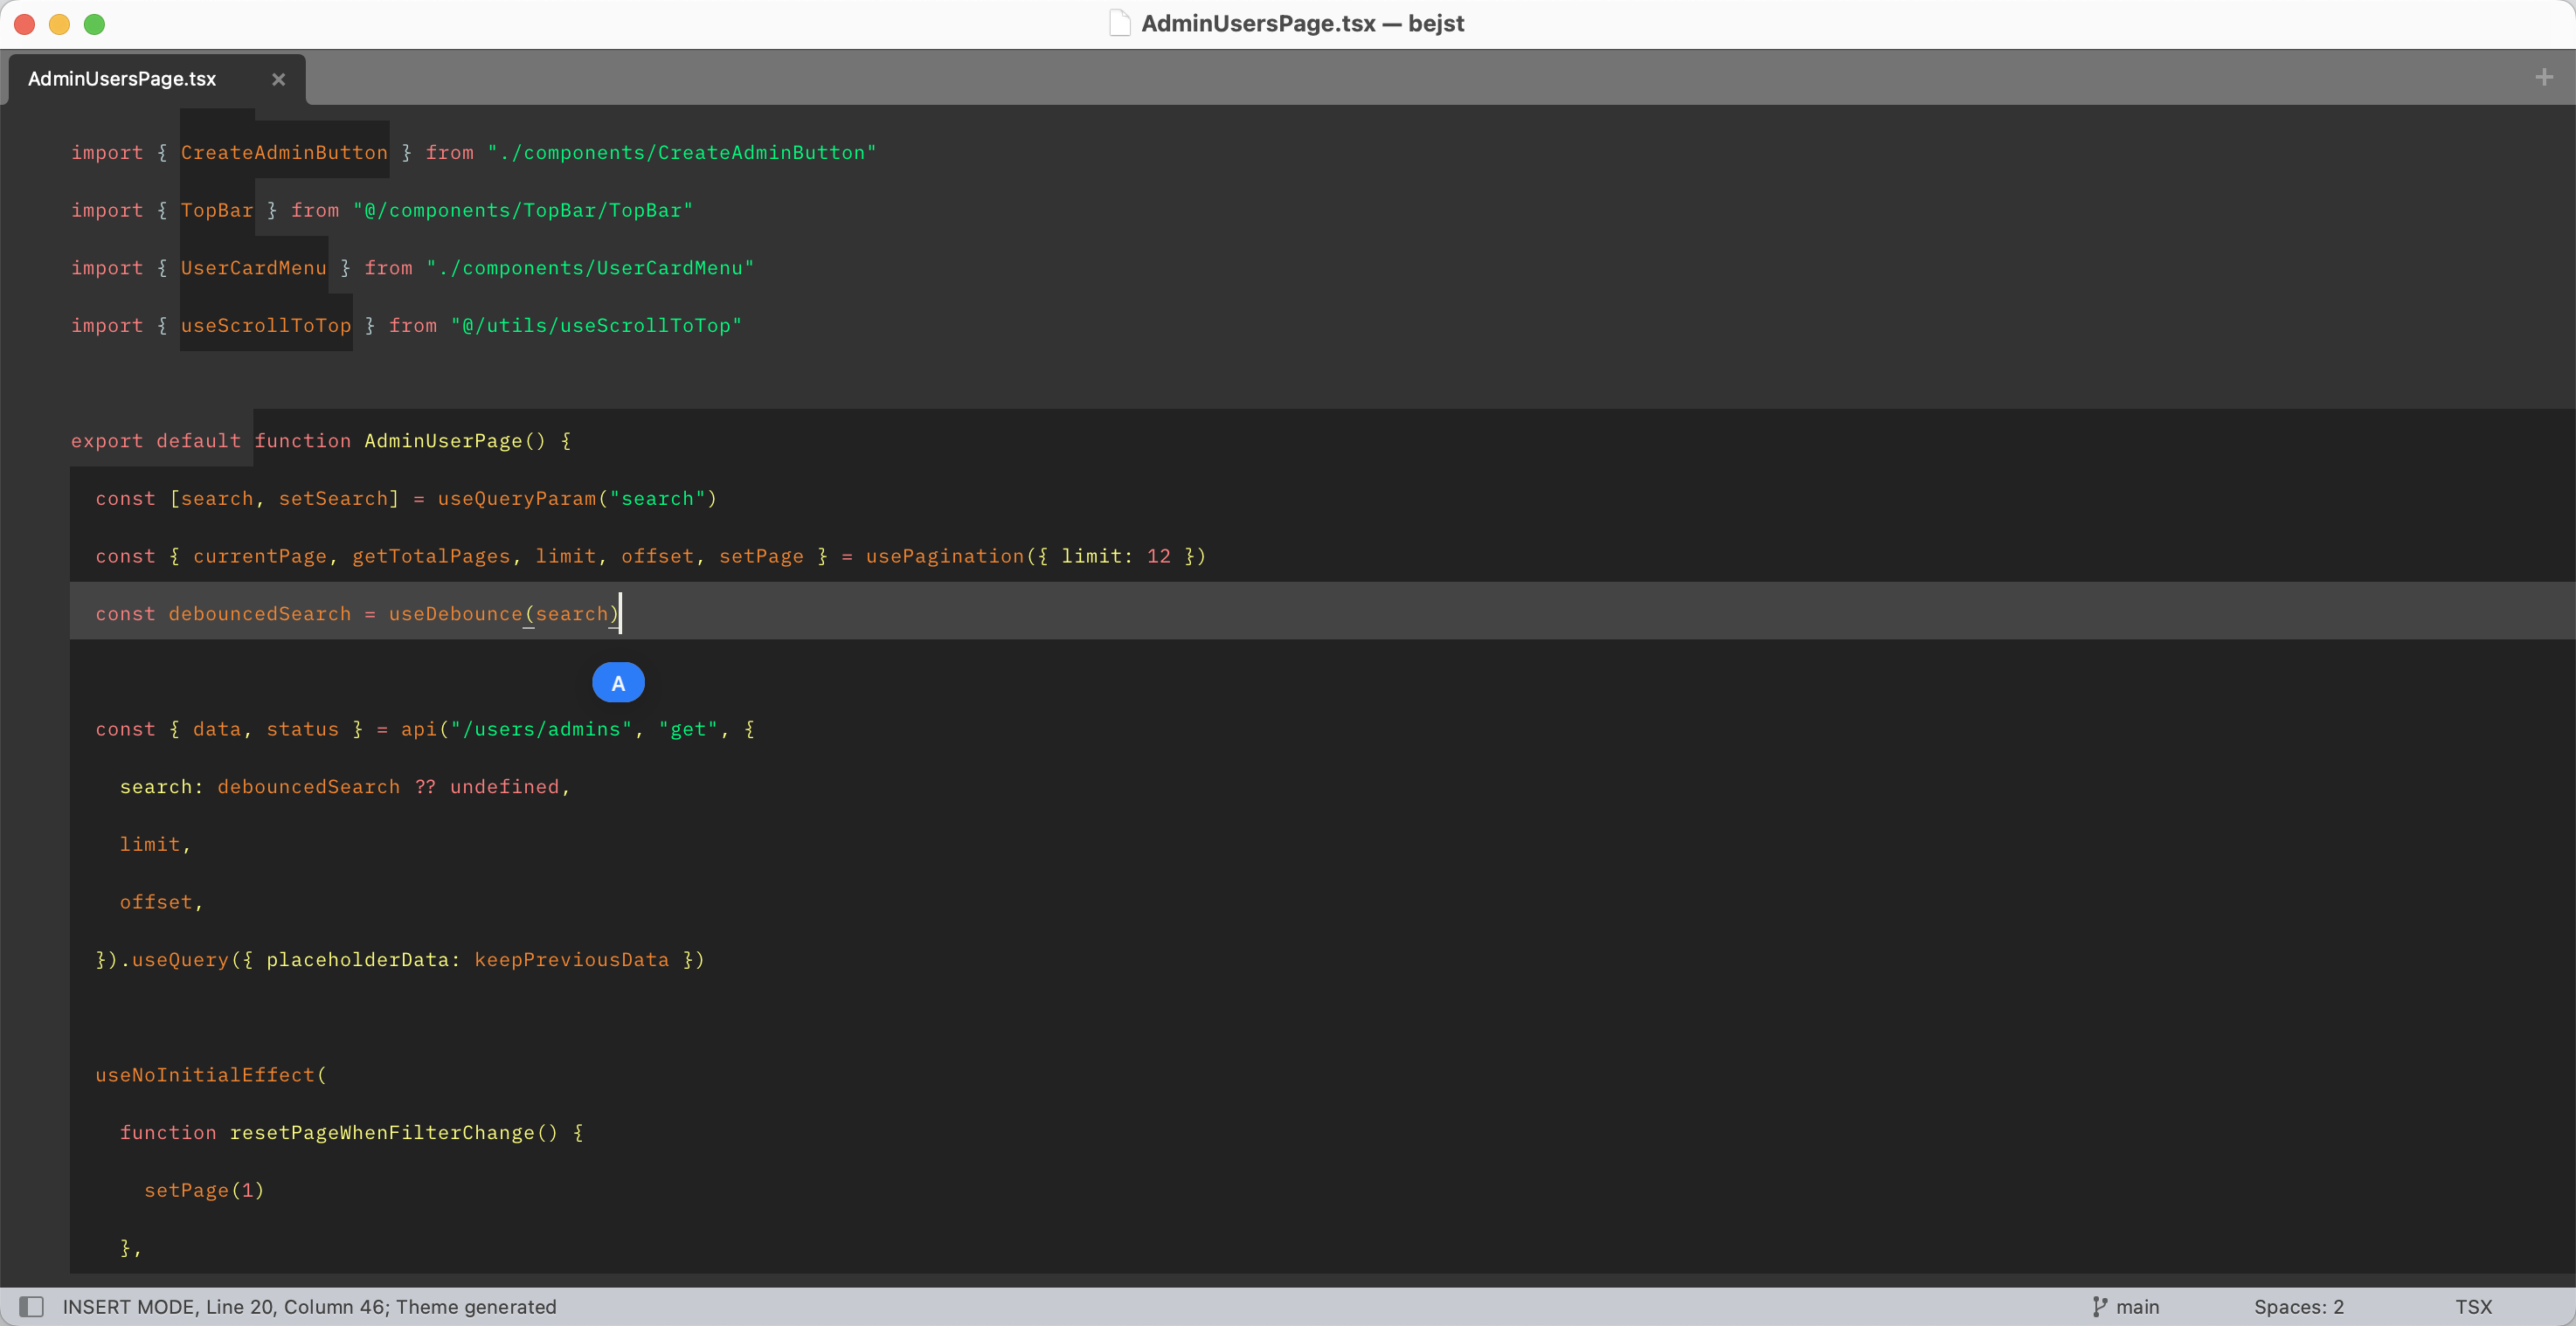Screen dimensions: 2576x1326
Task: Toggle the sidebar from the status bar icon
Action: click(32, 1306)
